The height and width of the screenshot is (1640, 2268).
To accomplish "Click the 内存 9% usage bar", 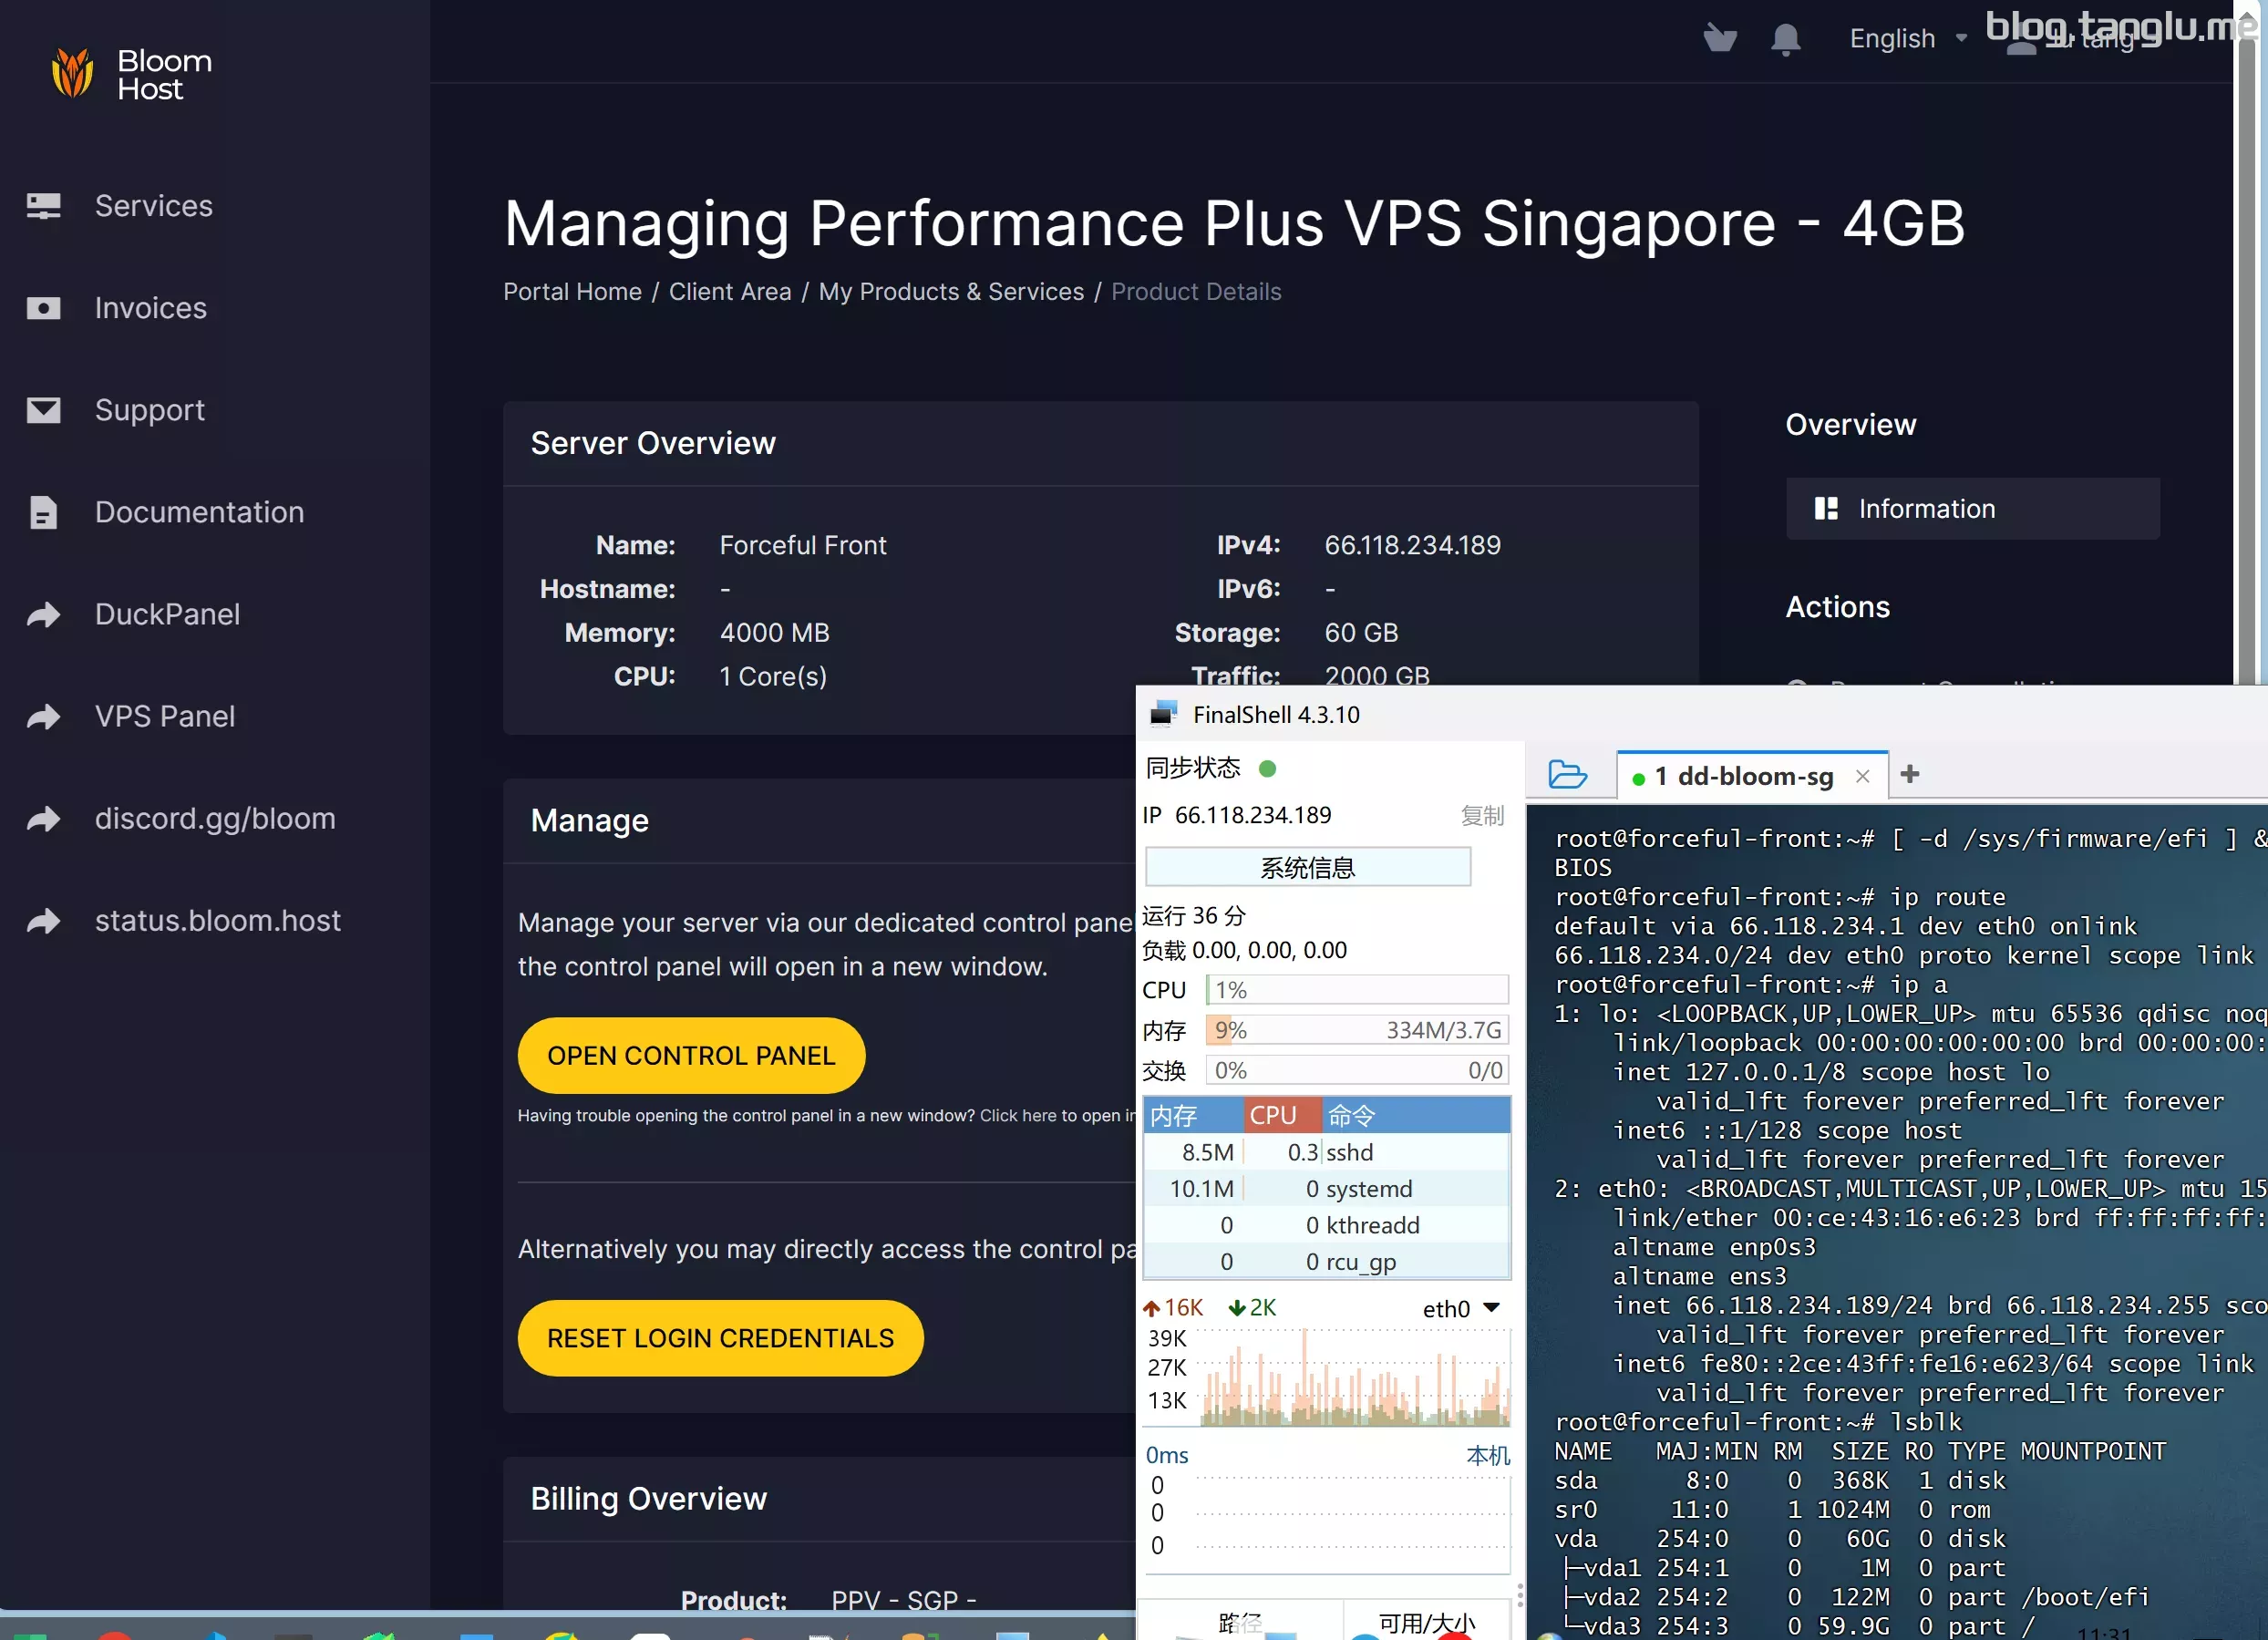I will coord(1357,1030).
